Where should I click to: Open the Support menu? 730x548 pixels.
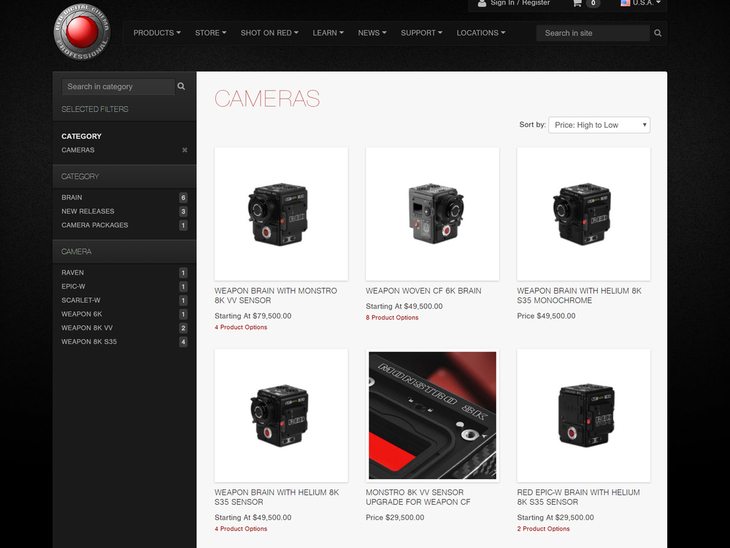point(421,33)
